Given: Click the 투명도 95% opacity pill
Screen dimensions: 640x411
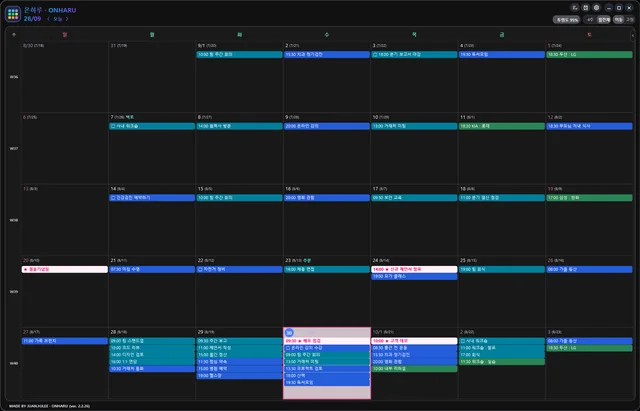Looking at the screenshot, I should [566, 20].
